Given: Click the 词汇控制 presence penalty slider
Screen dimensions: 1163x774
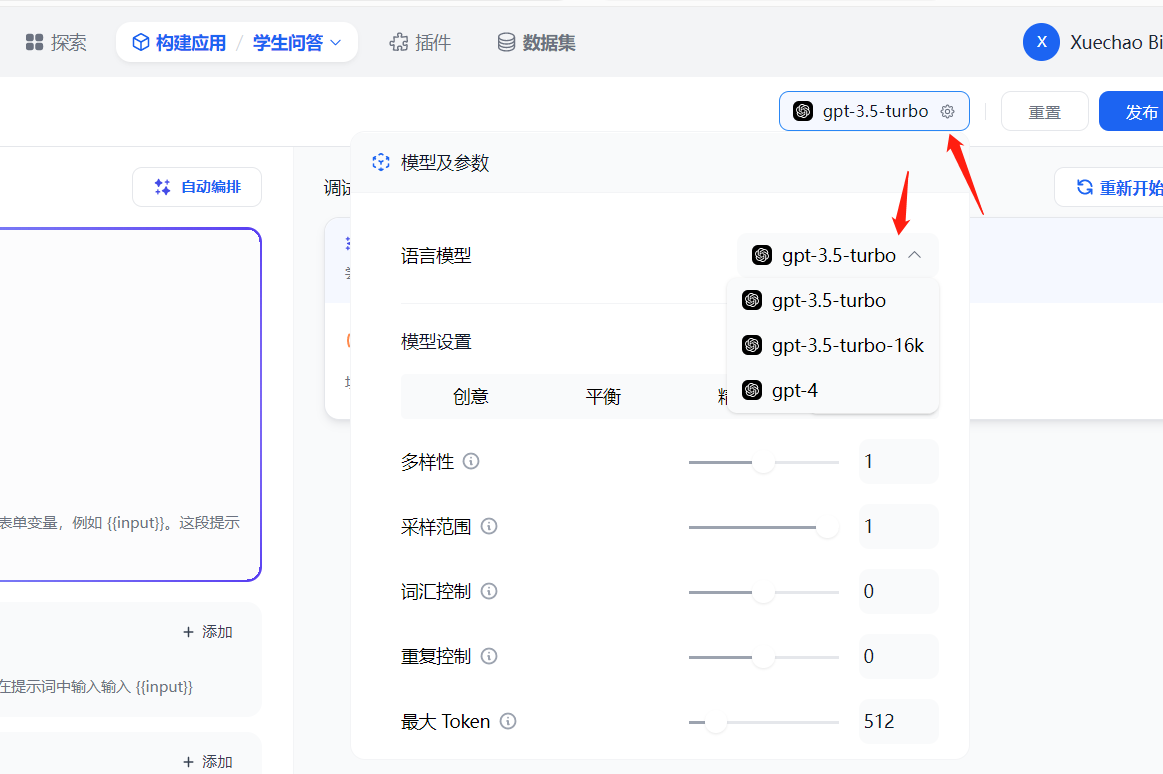Looking at the screenshot, I should 764,592.
